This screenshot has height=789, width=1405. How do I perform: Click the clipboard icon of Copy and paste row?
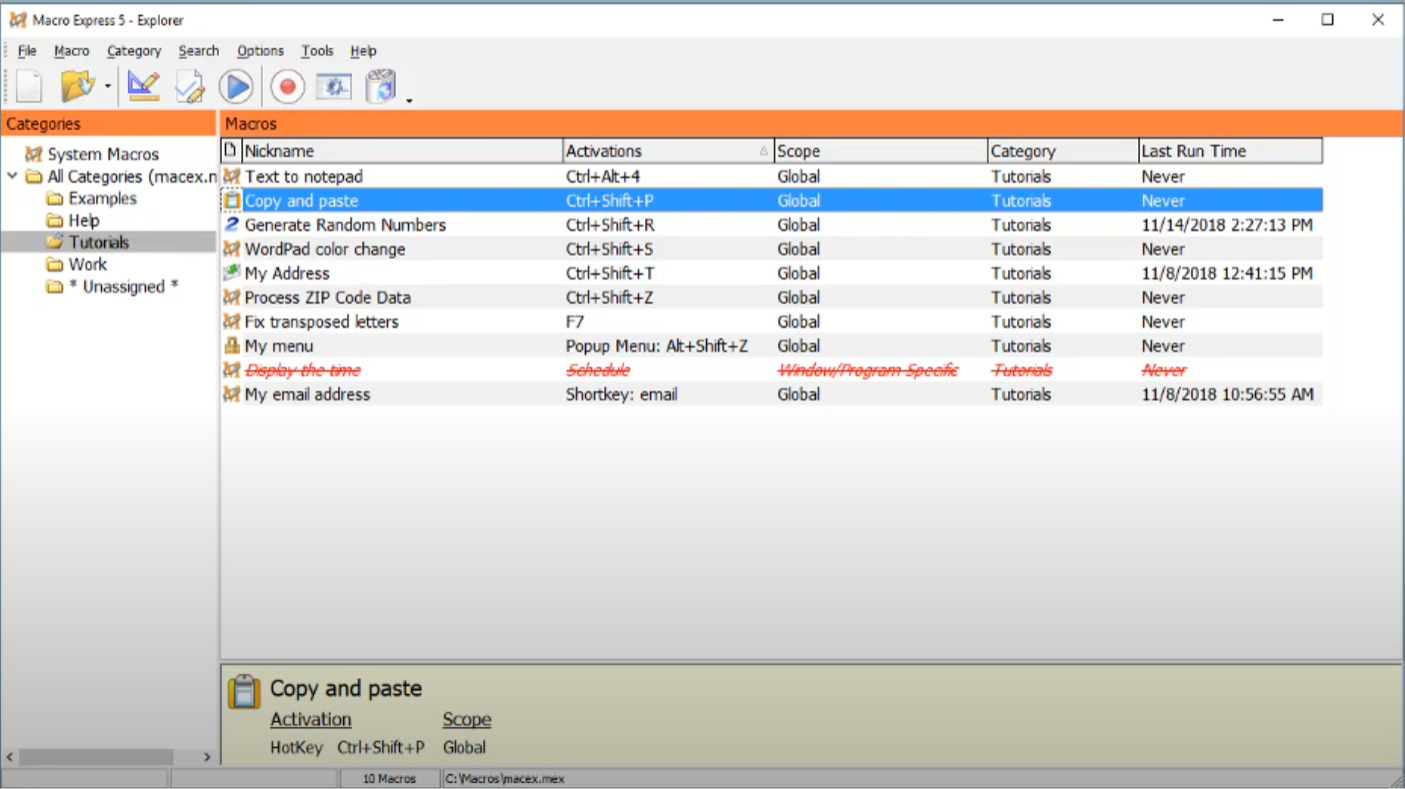coord(232,201)
